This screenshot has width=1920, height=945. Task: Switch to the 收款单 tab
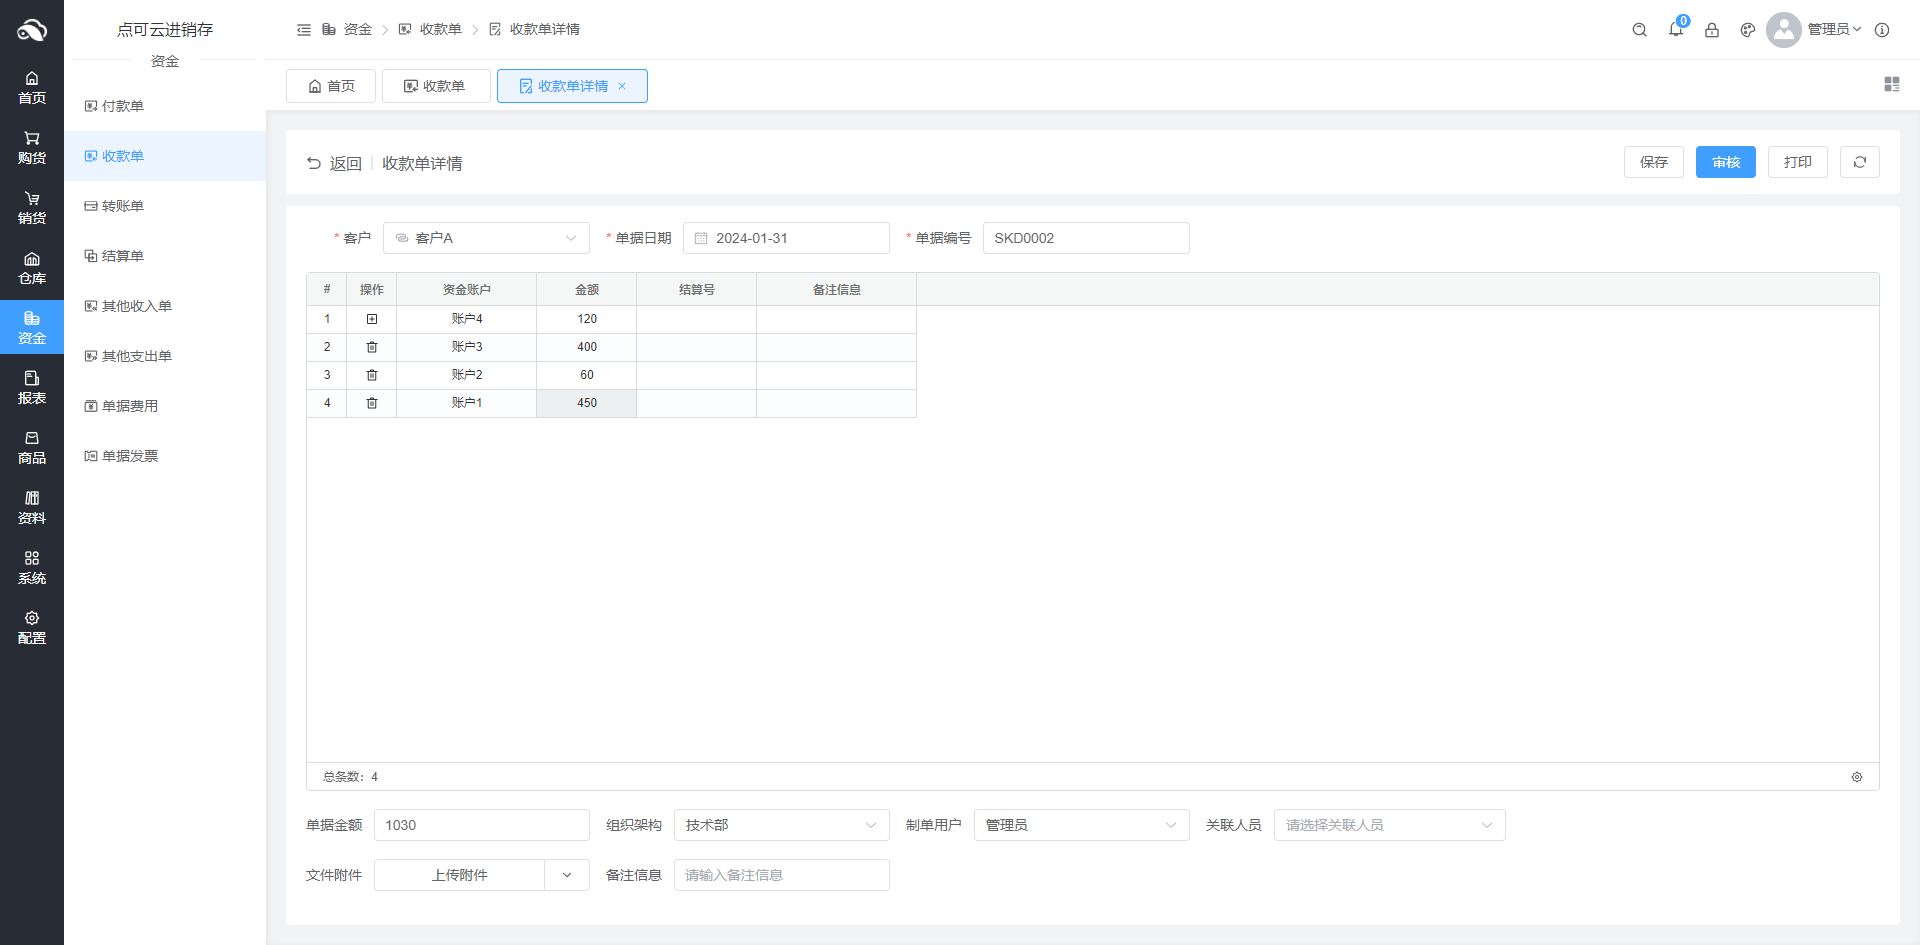point(435,86)
